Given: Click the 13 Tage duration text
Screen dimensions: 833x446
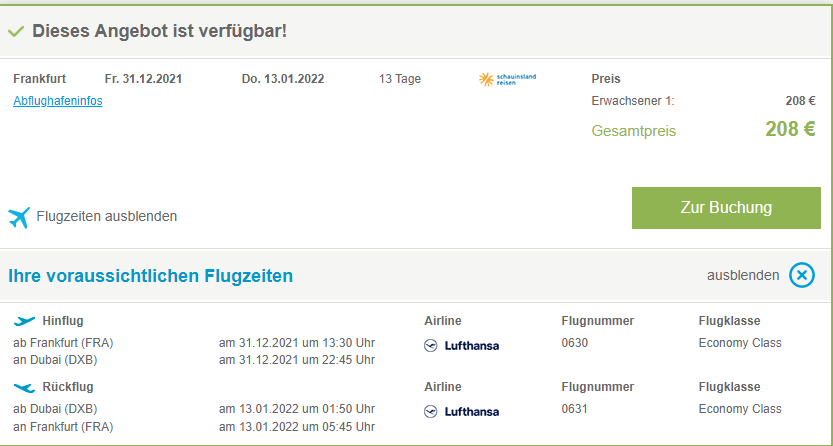Looking at the screenshot, I should pos(400,79).
